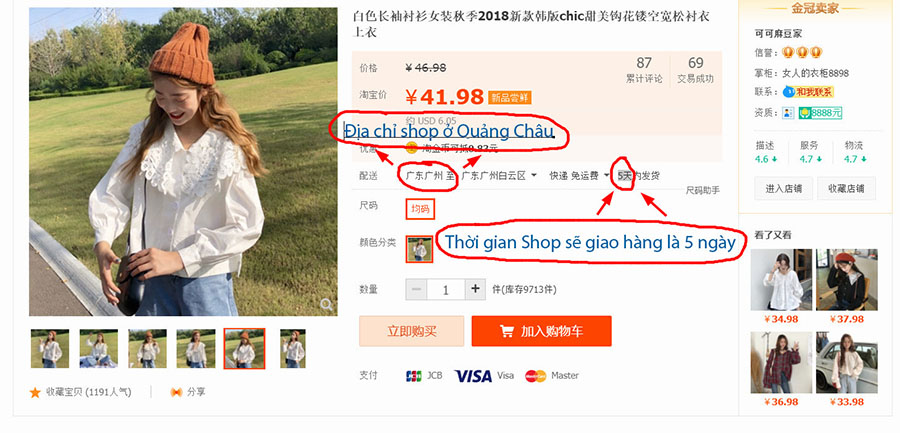
Task: Click the magnifier zoom icon on product photo
Action: 327,304
